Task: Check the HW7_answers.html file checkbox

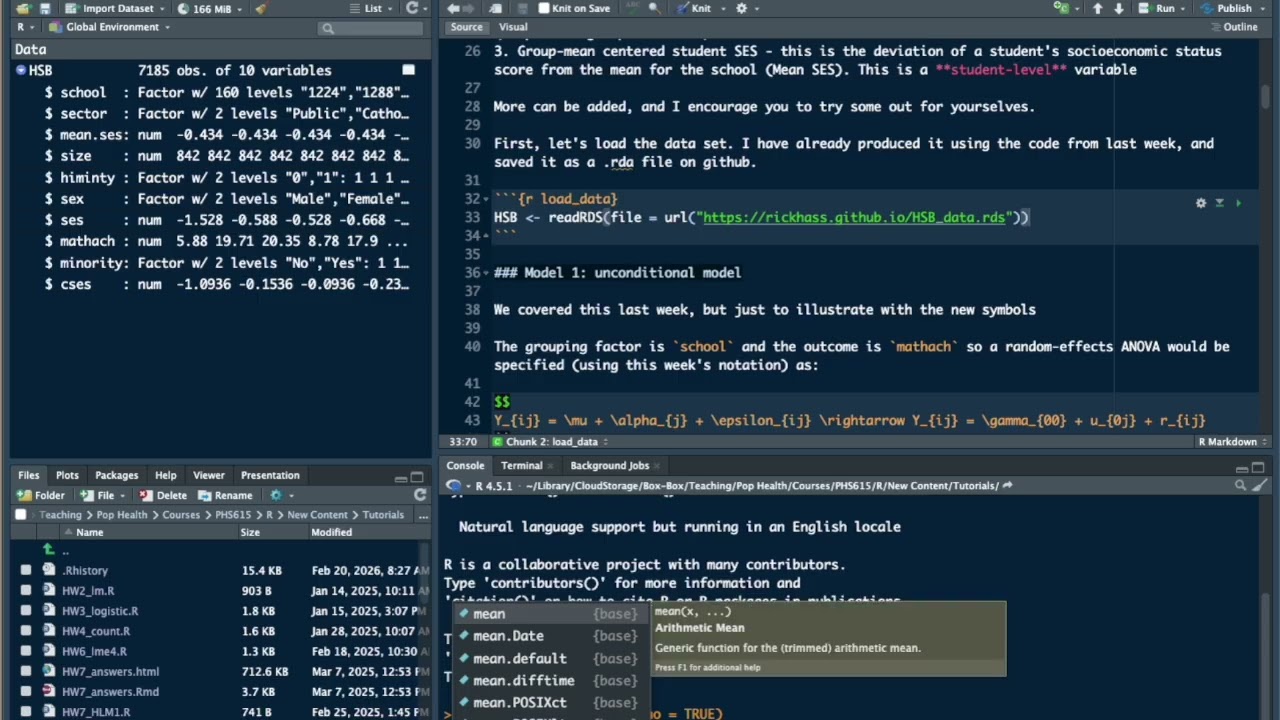Action: tap(26, 671)
